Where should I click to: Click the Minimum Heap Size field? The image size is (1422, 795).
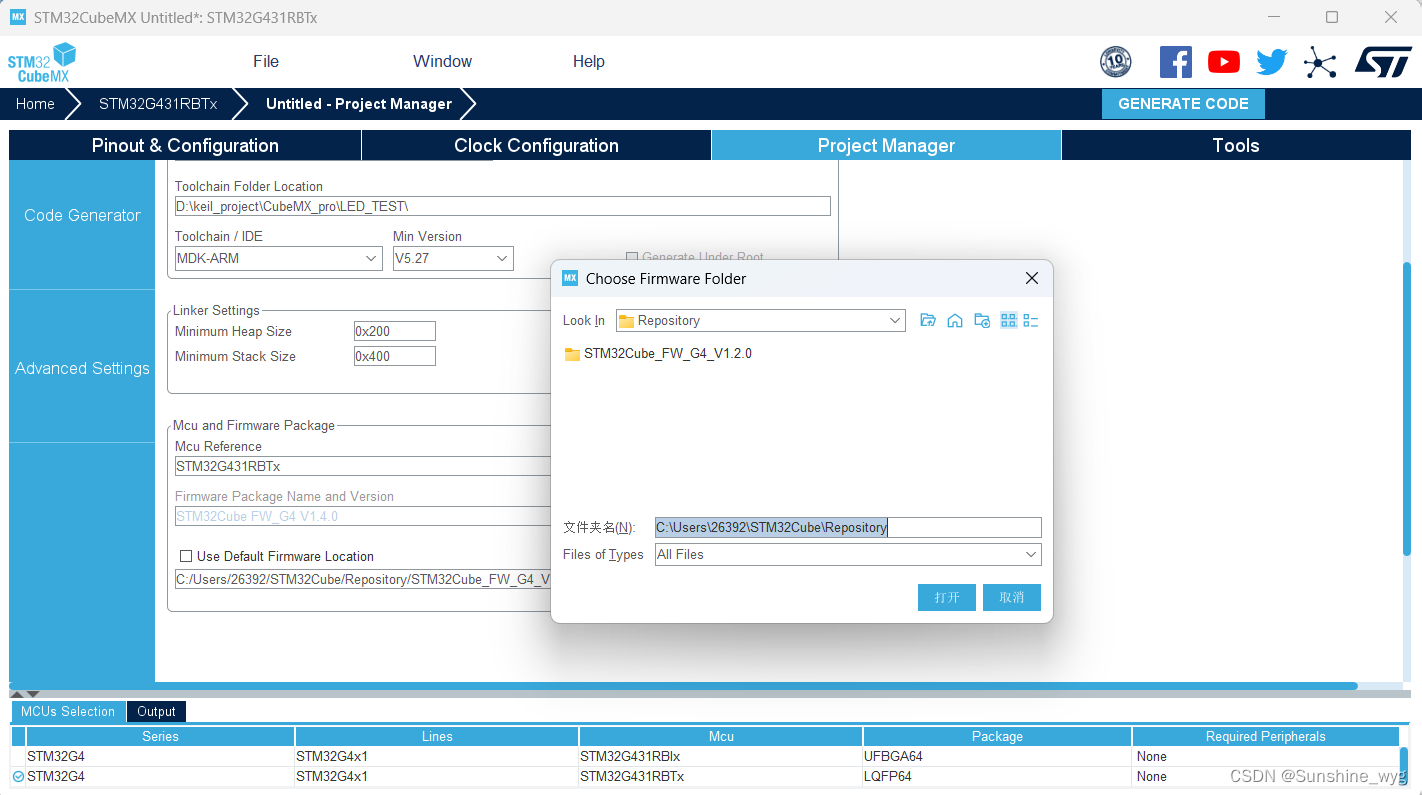pyautogui.click(x=395, y=331)
